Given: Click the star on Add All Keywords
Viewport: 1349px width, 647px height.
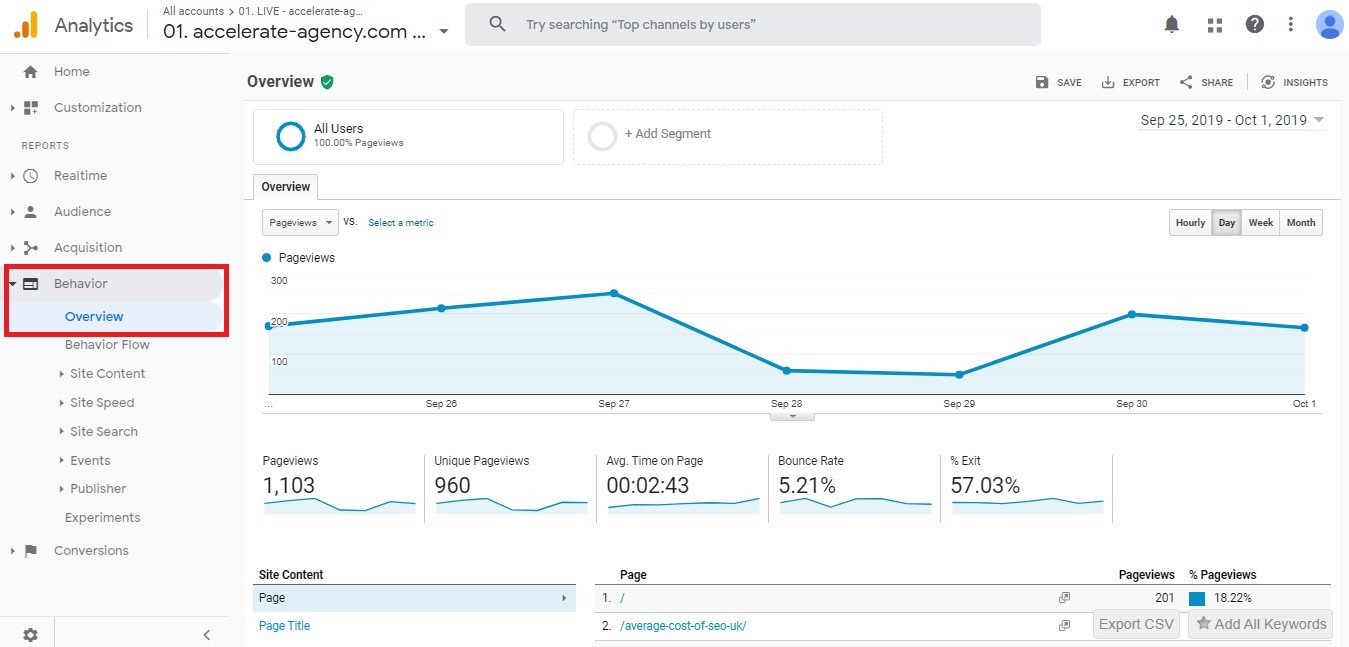Looking at the screenshot, I should point(1204,624).
